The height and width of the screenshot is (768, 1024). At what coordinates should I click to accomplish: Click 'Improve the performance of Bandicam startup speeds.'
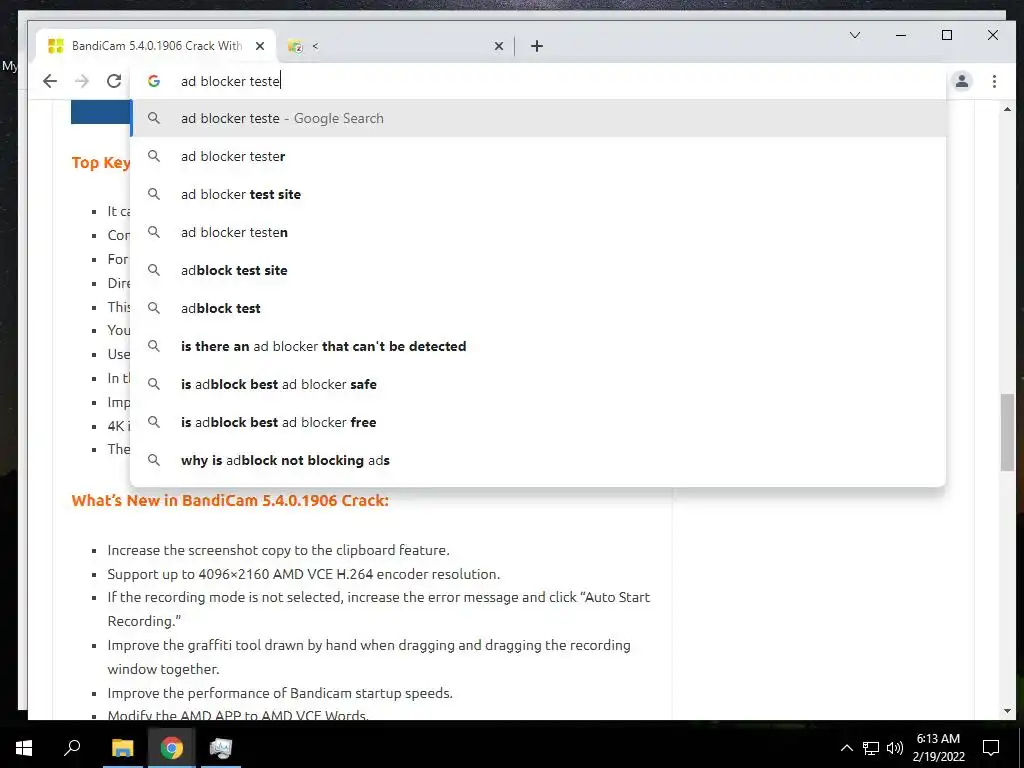click(280, 693)
